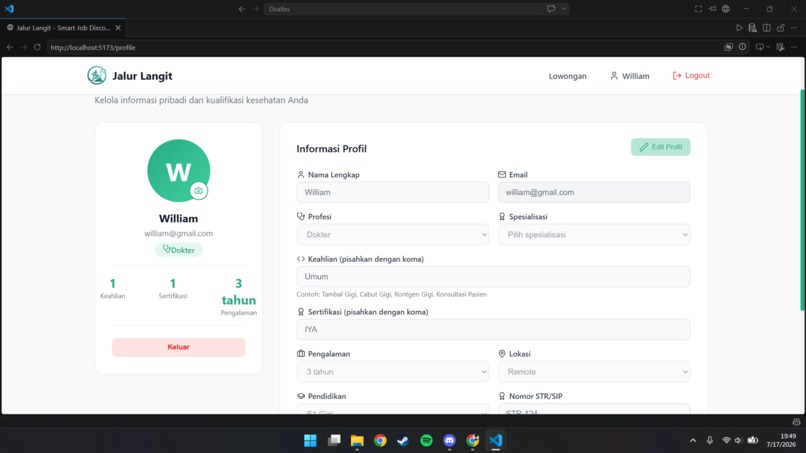This screenshot has width=806, height=453.
Task: Click the Nomor STR/SIP input field
Action: (594, 409)
